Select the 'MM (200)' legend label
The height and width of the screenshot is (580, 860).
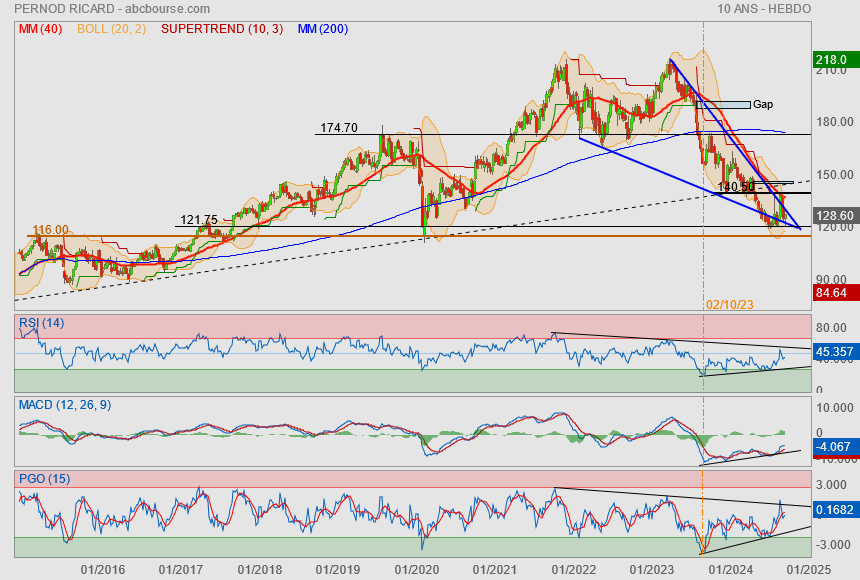[322, 29]
